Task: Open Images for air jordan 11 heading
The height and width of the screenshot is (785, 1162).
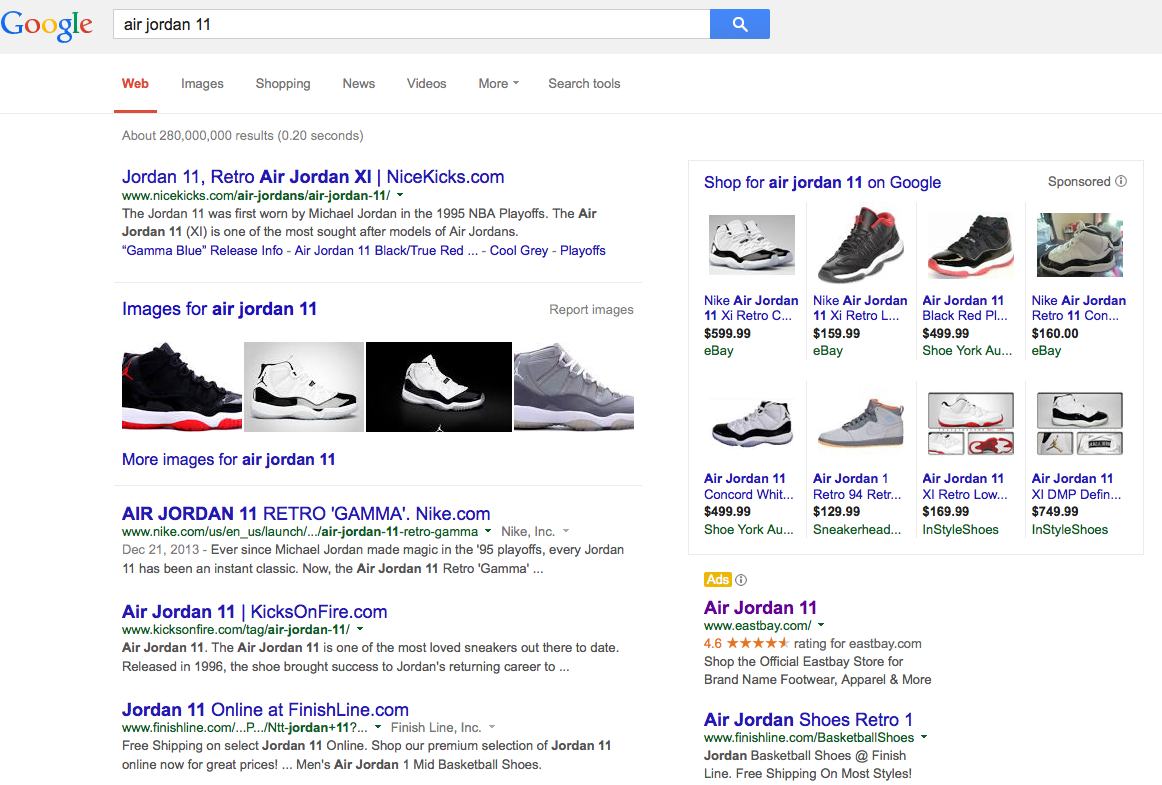Action: coord(219,308)
